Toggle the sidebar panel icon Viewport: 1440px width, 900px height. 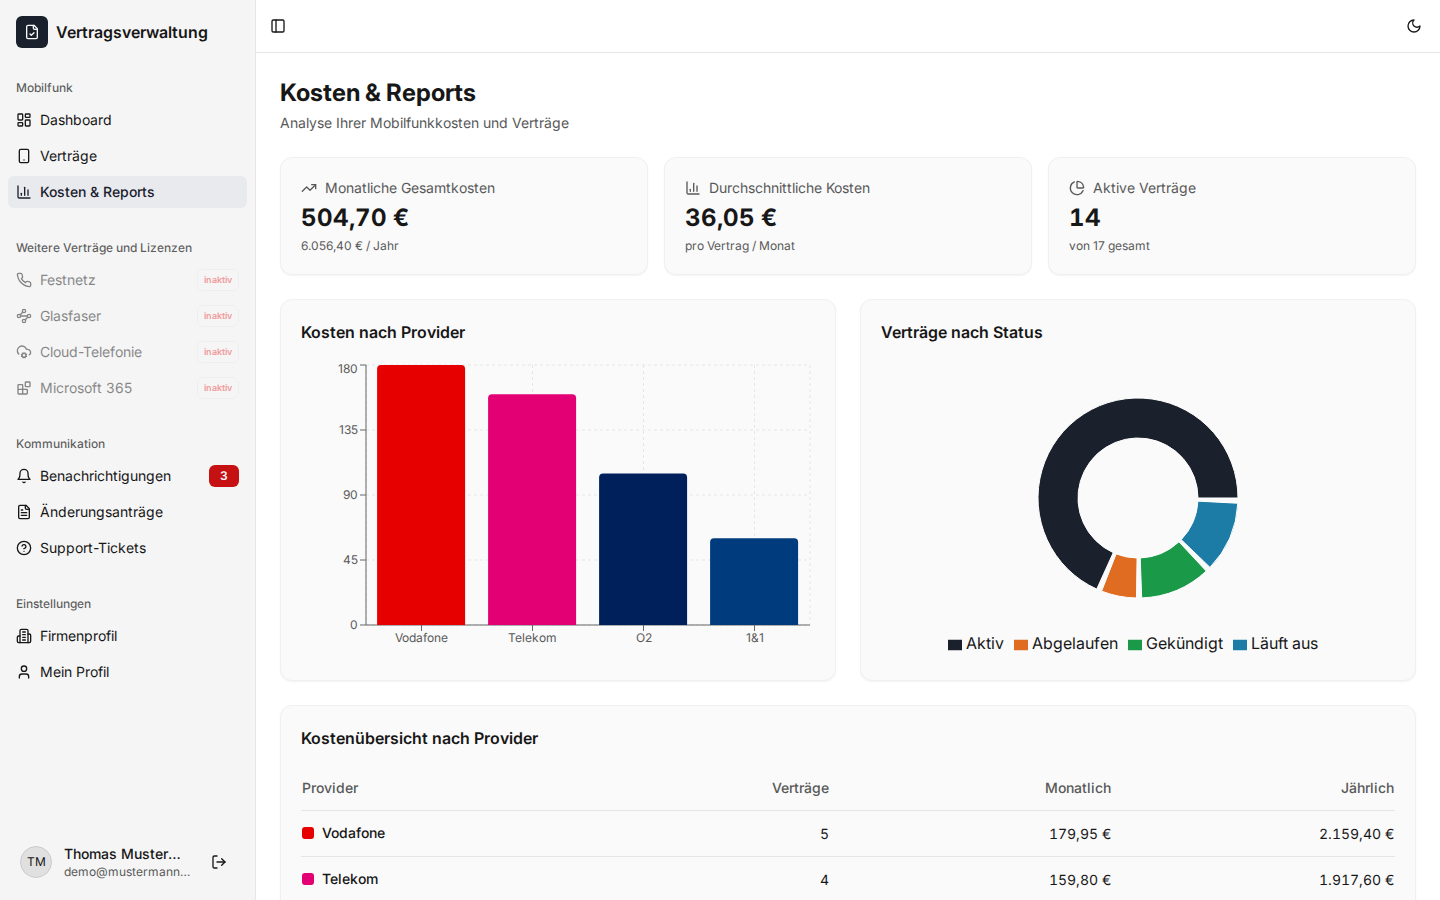278,26
